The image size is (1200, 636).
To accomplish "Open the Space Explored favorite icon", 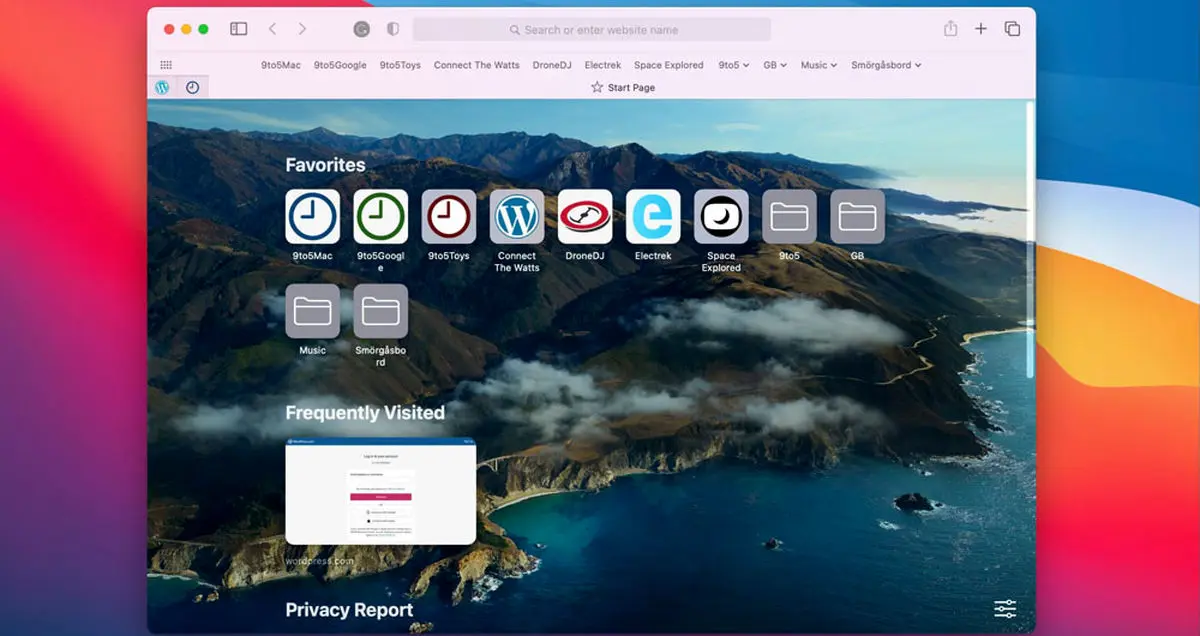I will pos(721,216).
